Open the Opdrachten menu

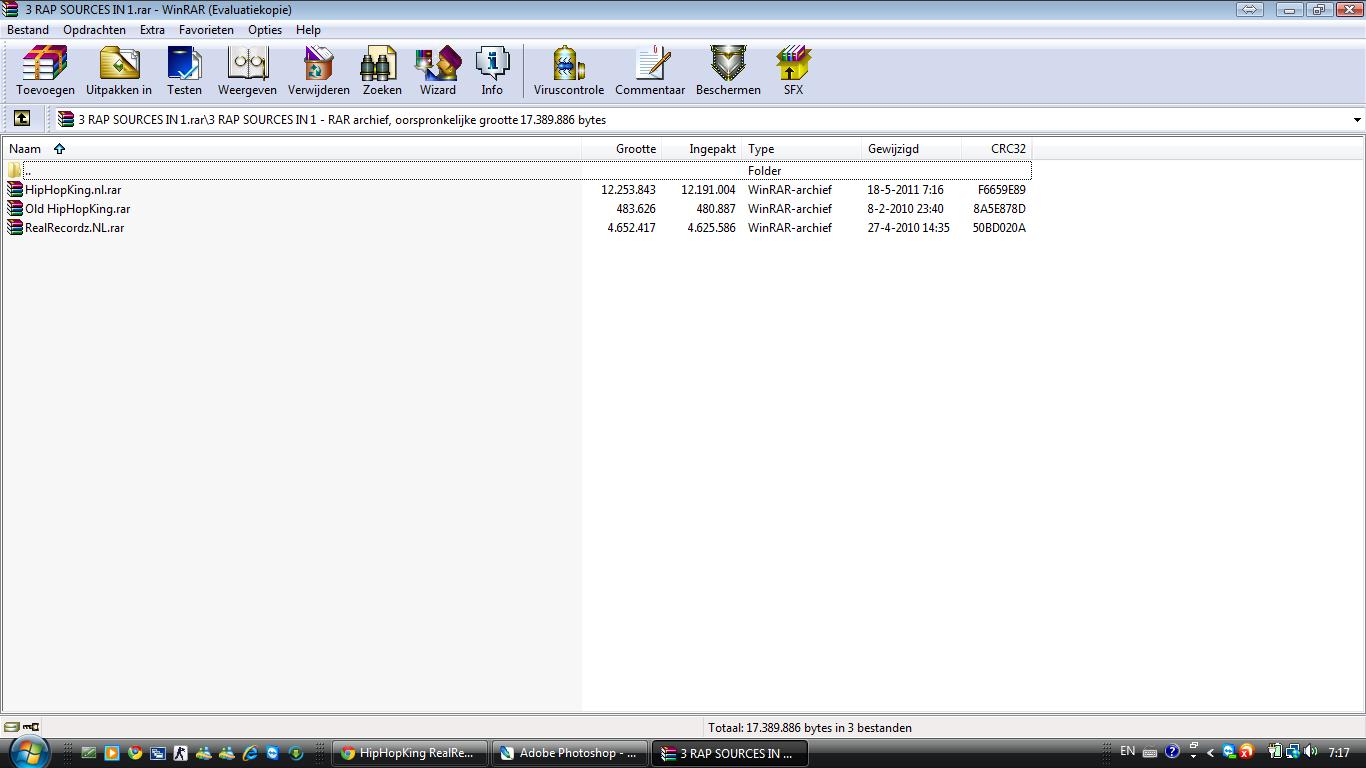(x=94, y=30)
